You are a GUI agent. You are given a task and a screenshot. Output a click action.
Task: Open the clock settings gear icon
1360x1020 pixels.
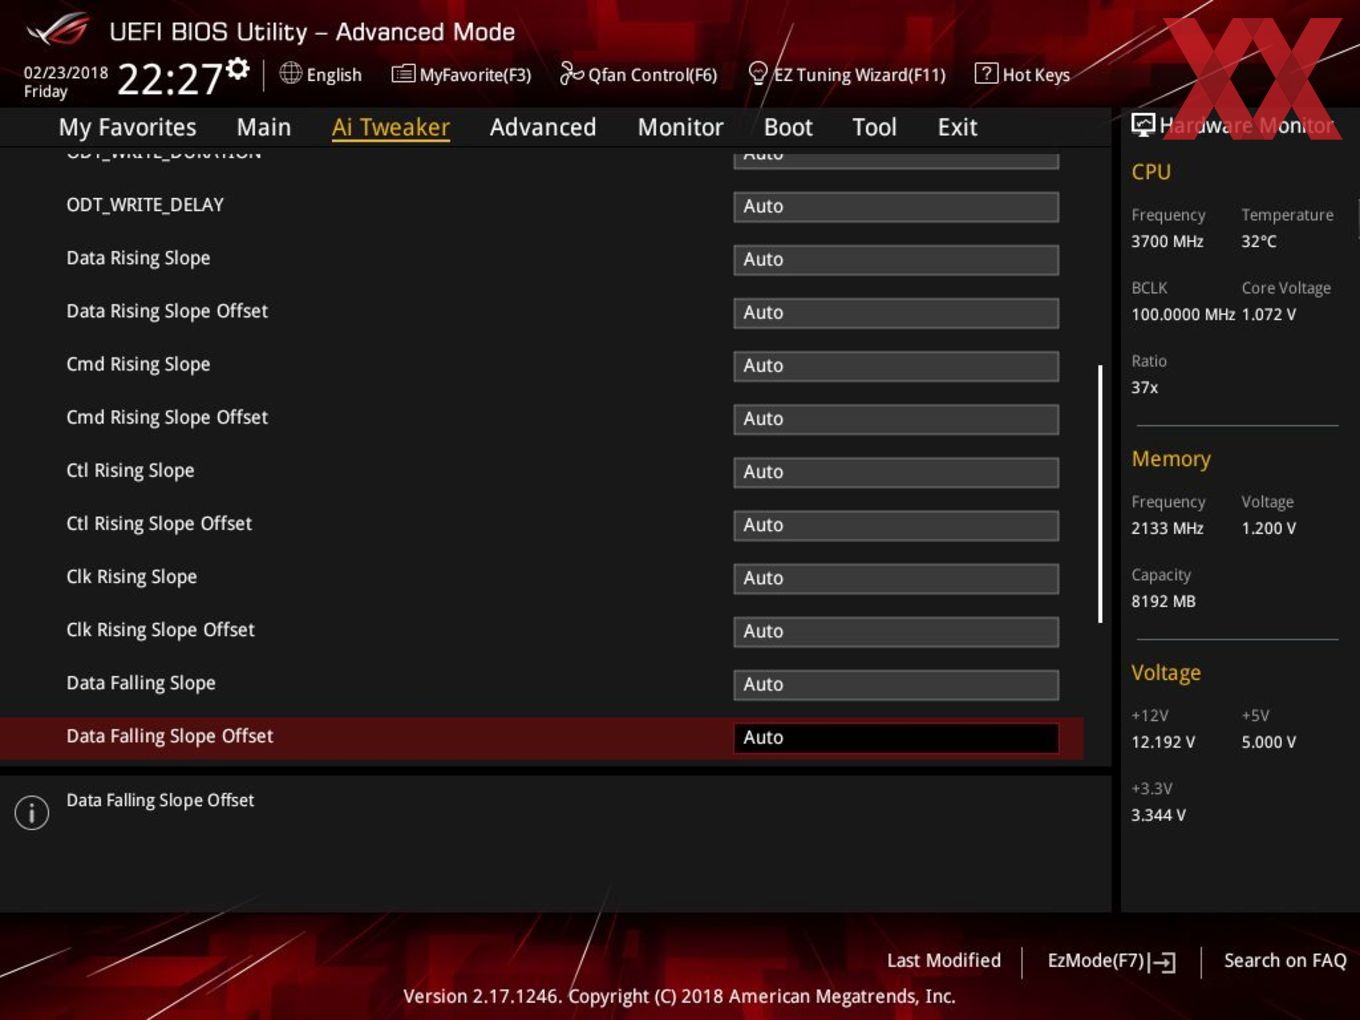(x=238, y=69)
